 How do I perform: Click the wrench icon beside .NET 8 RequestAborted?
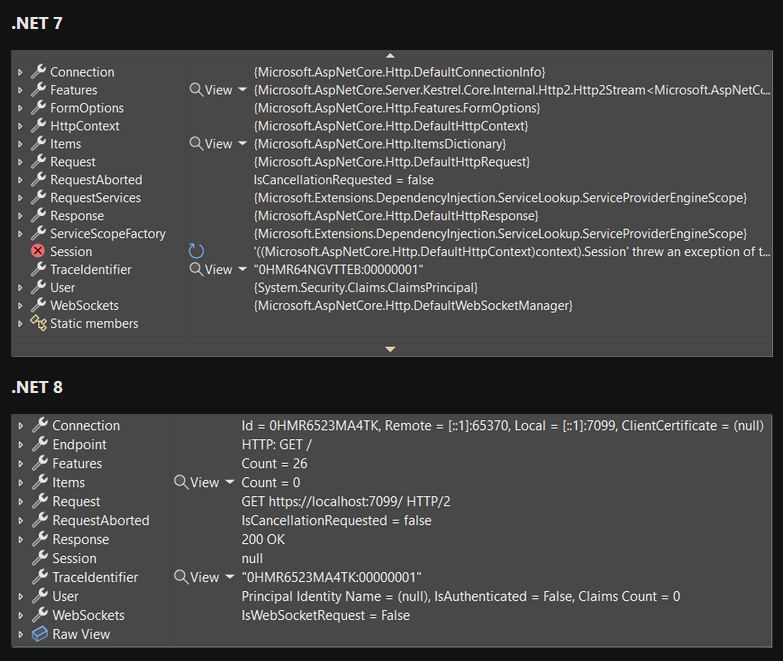tap(40, 520)
